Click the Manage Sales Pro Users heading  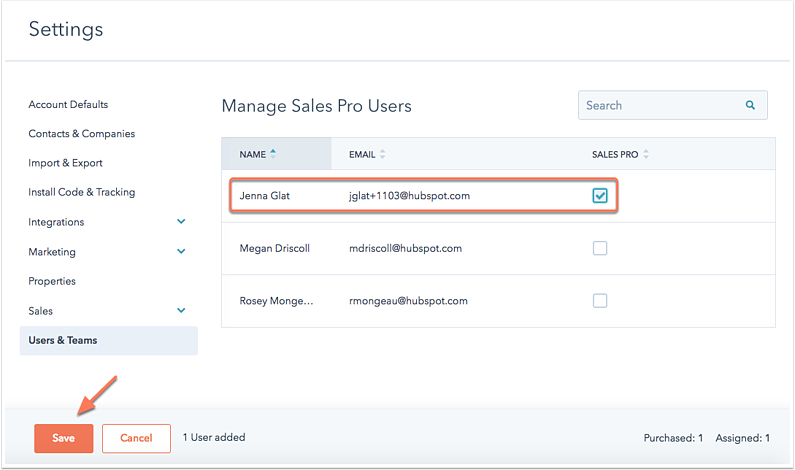pos(316,106)
